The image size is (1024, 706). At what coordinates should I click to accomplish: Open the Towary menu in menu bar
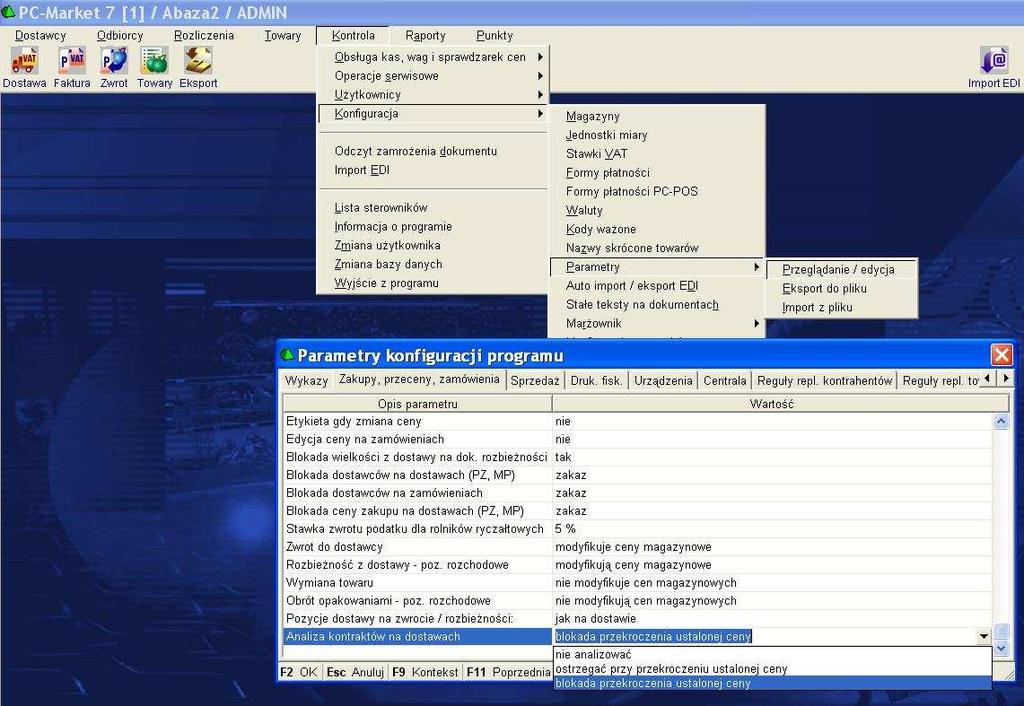tap(283, 35)
